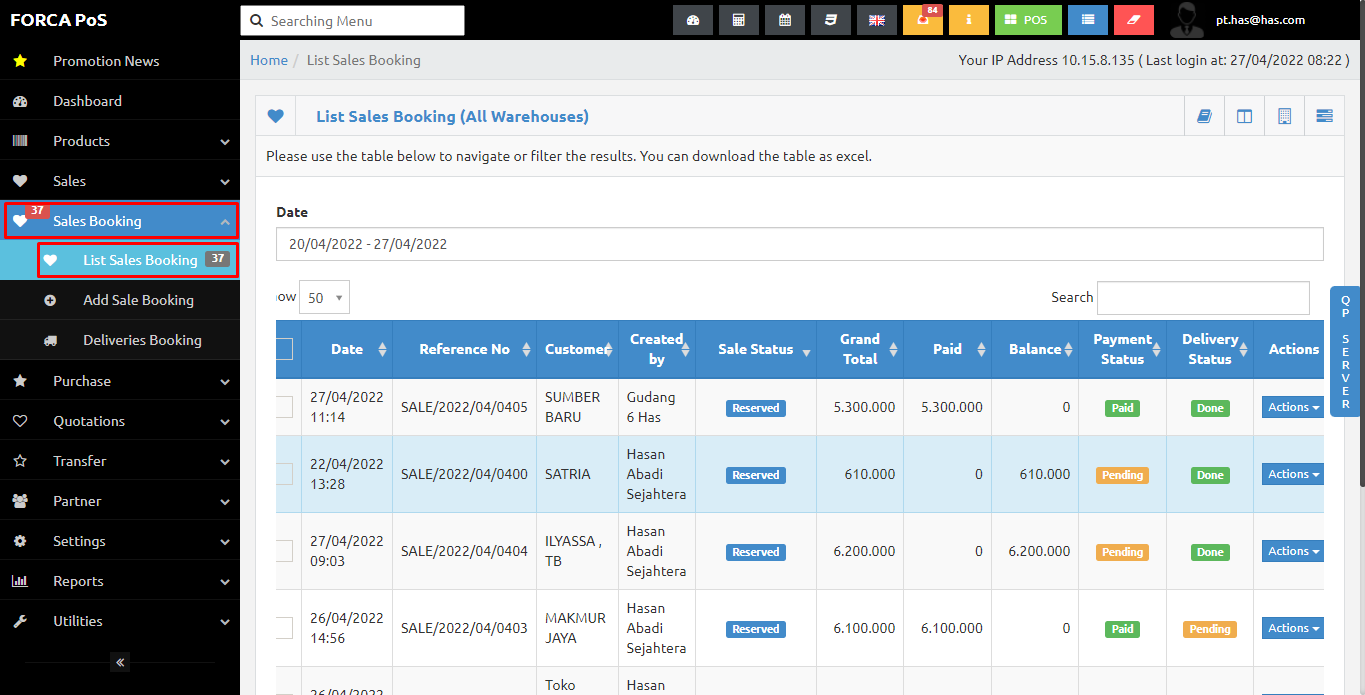Expand the Transfer sidebar menu
This screenshot has height=695, width=1365.
point(120,461)
